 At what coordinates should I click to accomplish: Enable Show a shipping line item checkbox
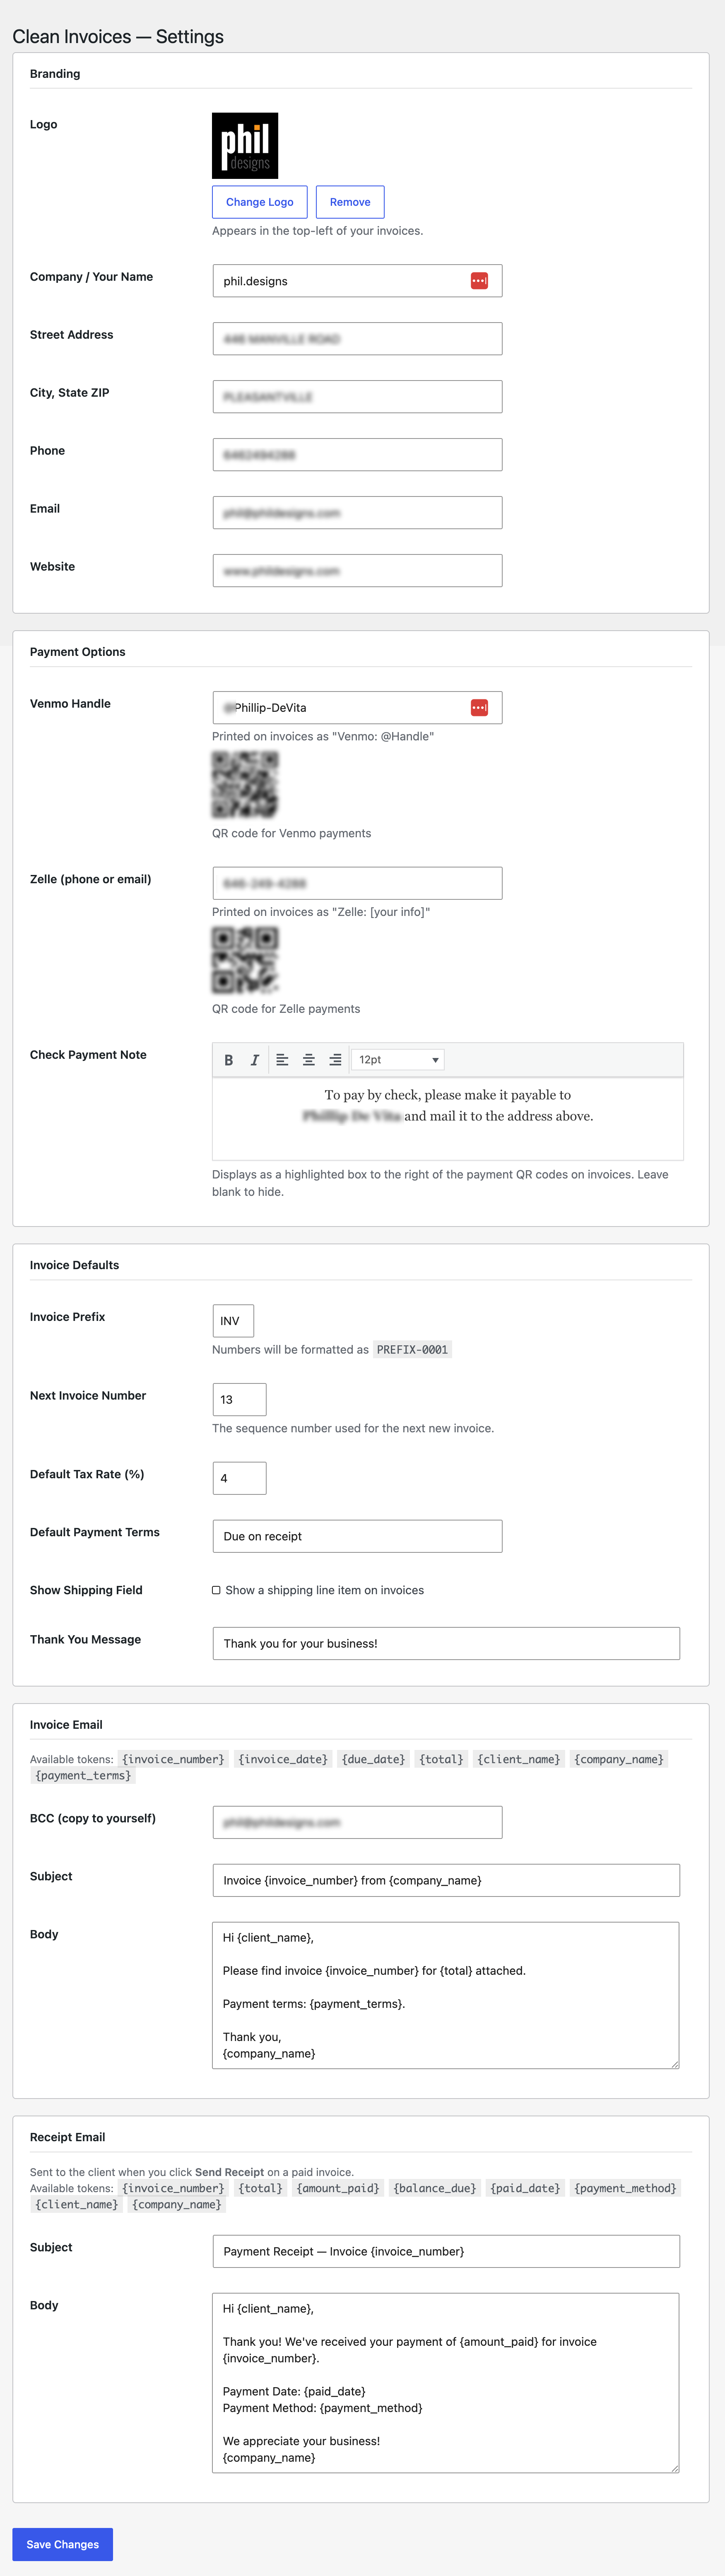click(x=216, y=1590)
